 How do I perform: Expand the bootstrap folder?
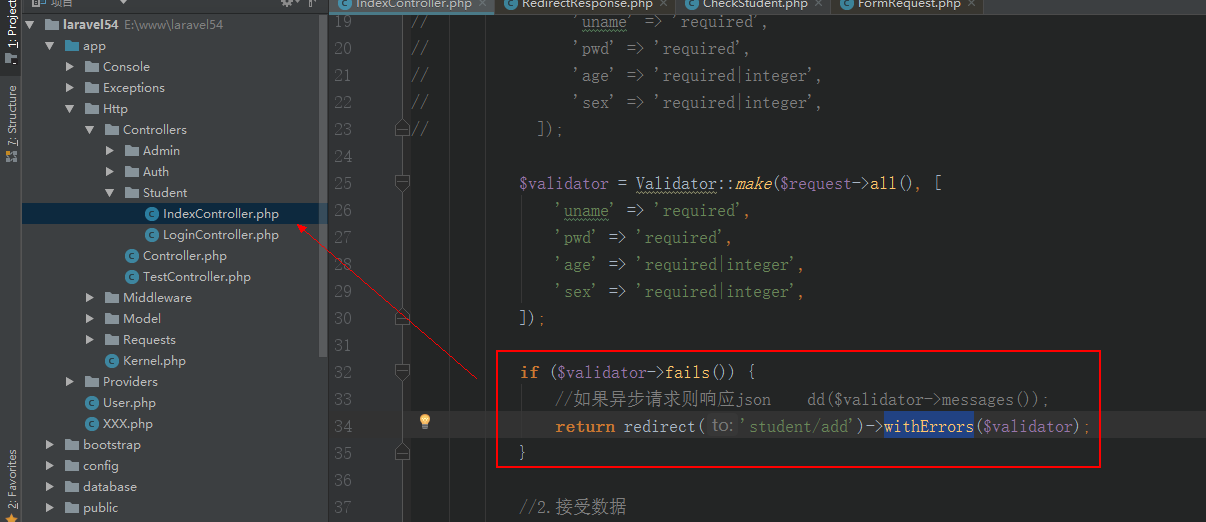50,445
